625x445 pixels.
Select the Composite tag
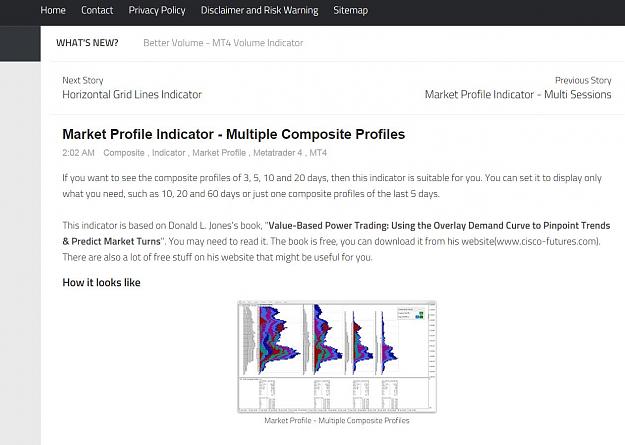click(124, 153)
